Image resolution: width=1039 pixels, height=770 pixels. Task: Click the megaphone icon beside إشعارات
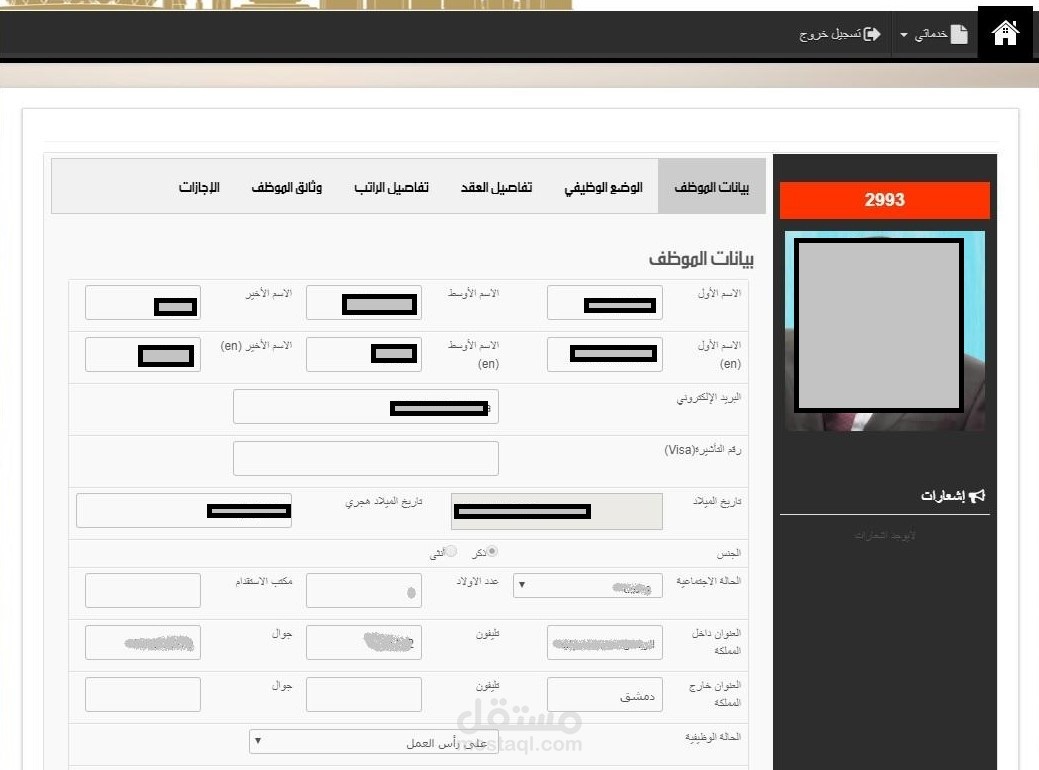point(977,494)
